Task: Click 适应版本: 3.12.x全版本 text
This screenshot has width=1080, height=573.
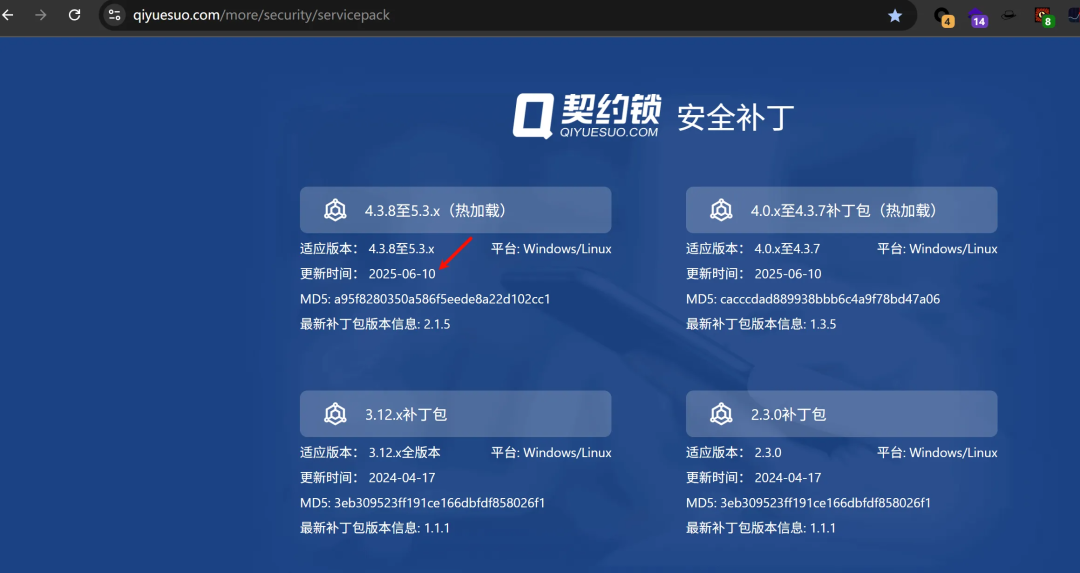Action: coord(370,452)
